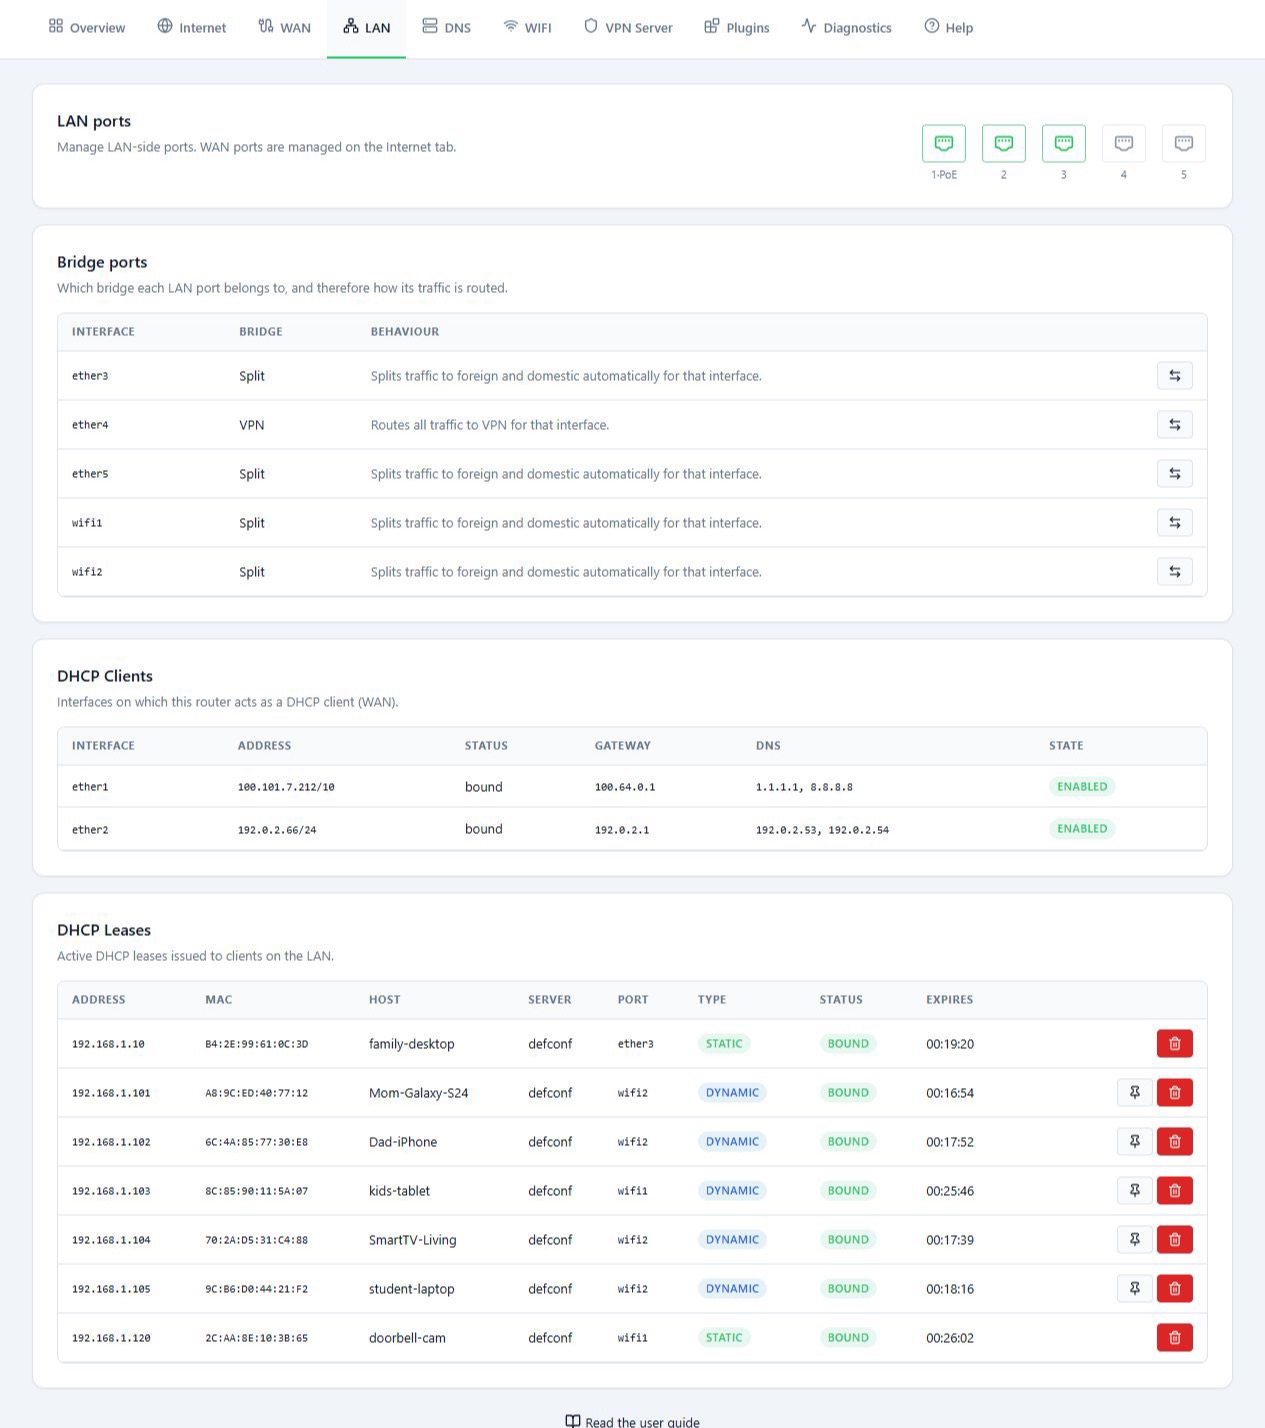Screen dimensions: 1265x1428
Task: Open the VPN Server tab
Action: pos(628,27)
